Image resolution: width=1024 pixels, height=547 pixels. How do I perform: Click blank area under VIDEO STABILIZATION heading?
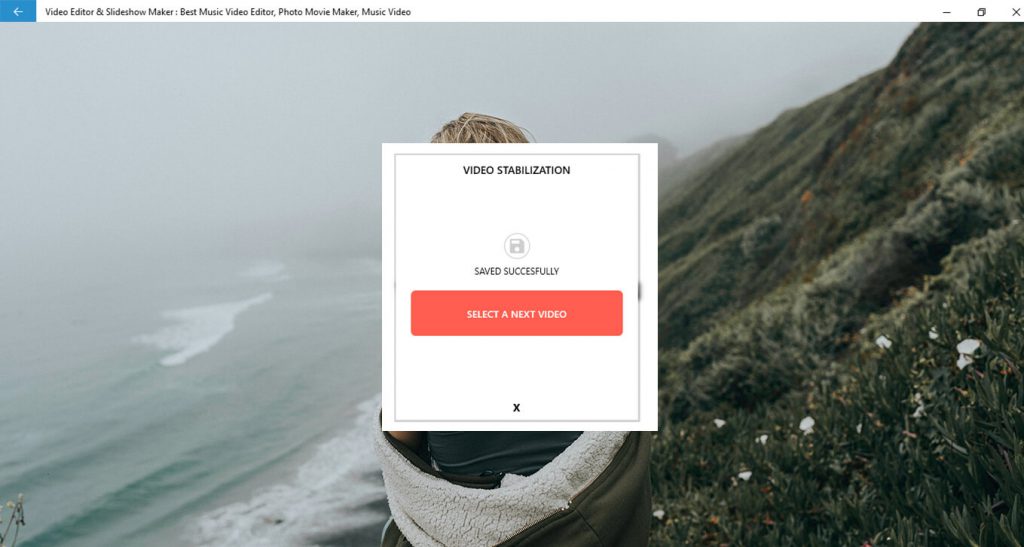coord(517,204)
